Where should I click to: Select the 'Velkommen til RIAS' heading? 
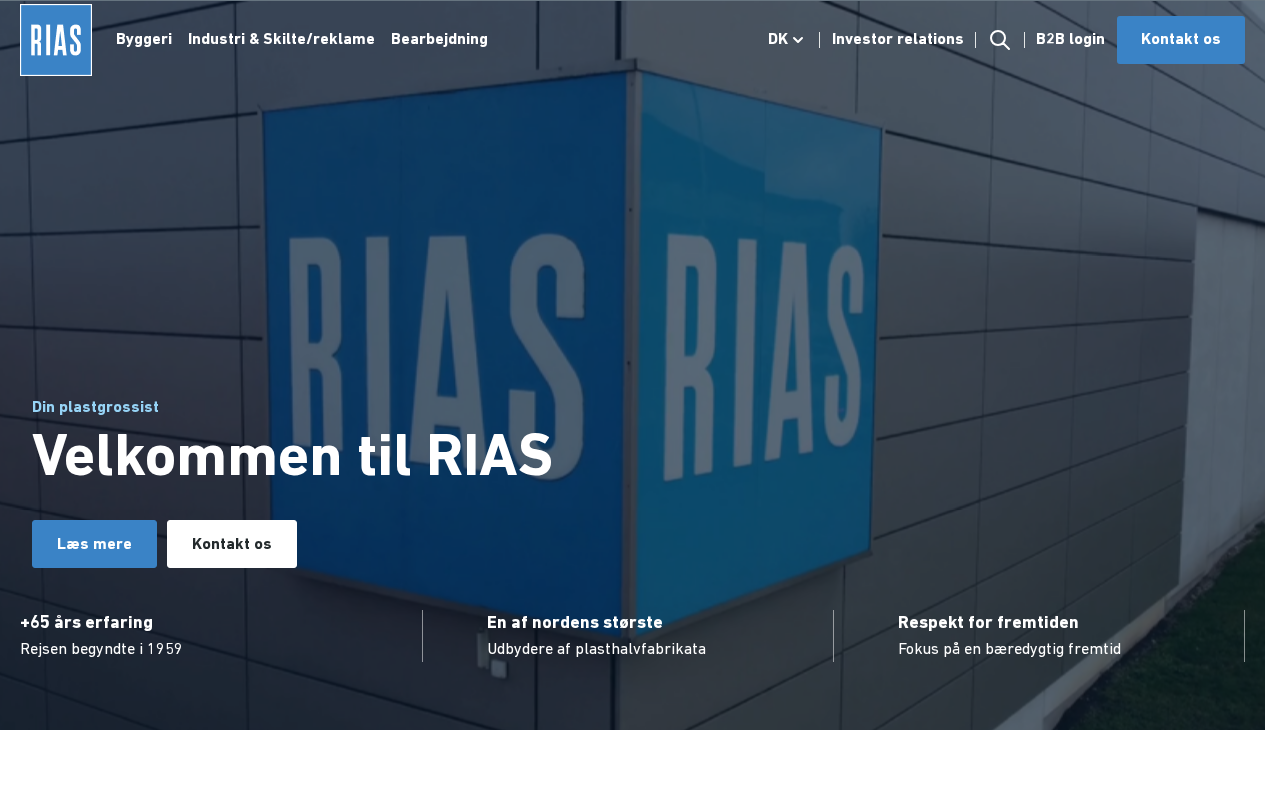tap(292, 456)
